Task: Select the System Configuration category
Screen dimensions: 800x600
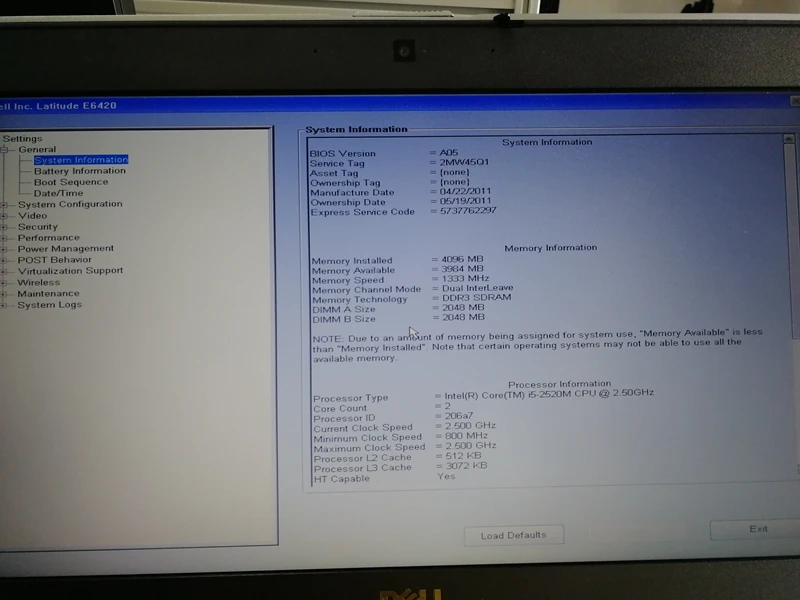Action: tap(70, 204)
